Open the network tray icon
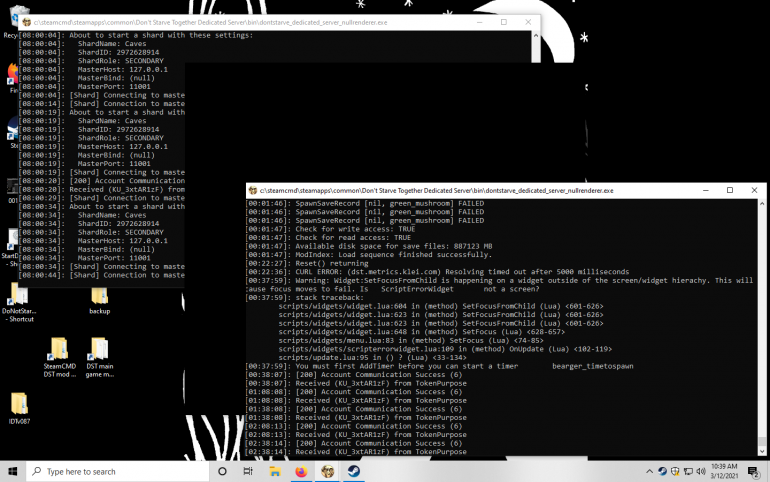This screenshot has height=482, width=770. (x=688, y=472)
